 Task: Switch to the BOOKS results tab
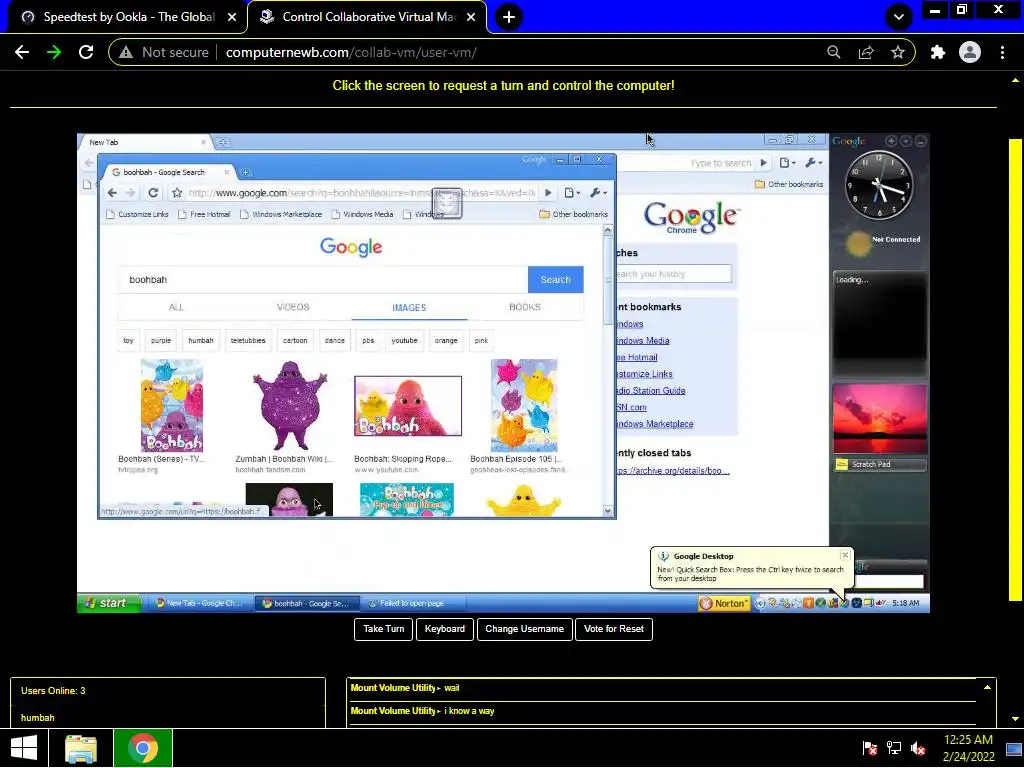(524, 307)
